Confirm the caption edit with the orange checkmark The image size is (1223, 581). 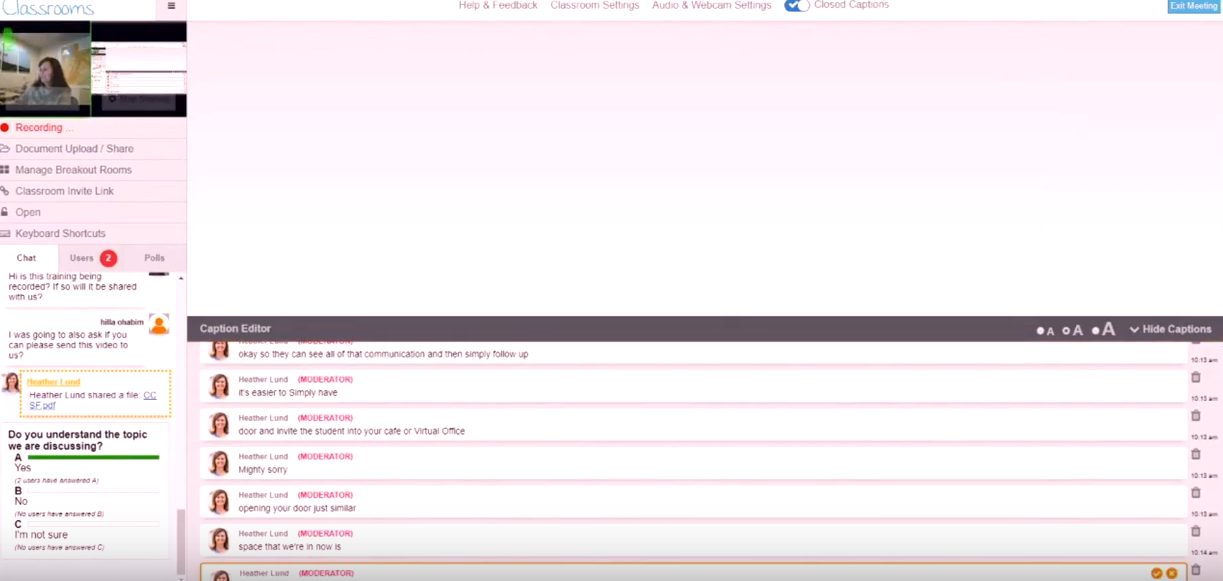(x=1157, y=573)
